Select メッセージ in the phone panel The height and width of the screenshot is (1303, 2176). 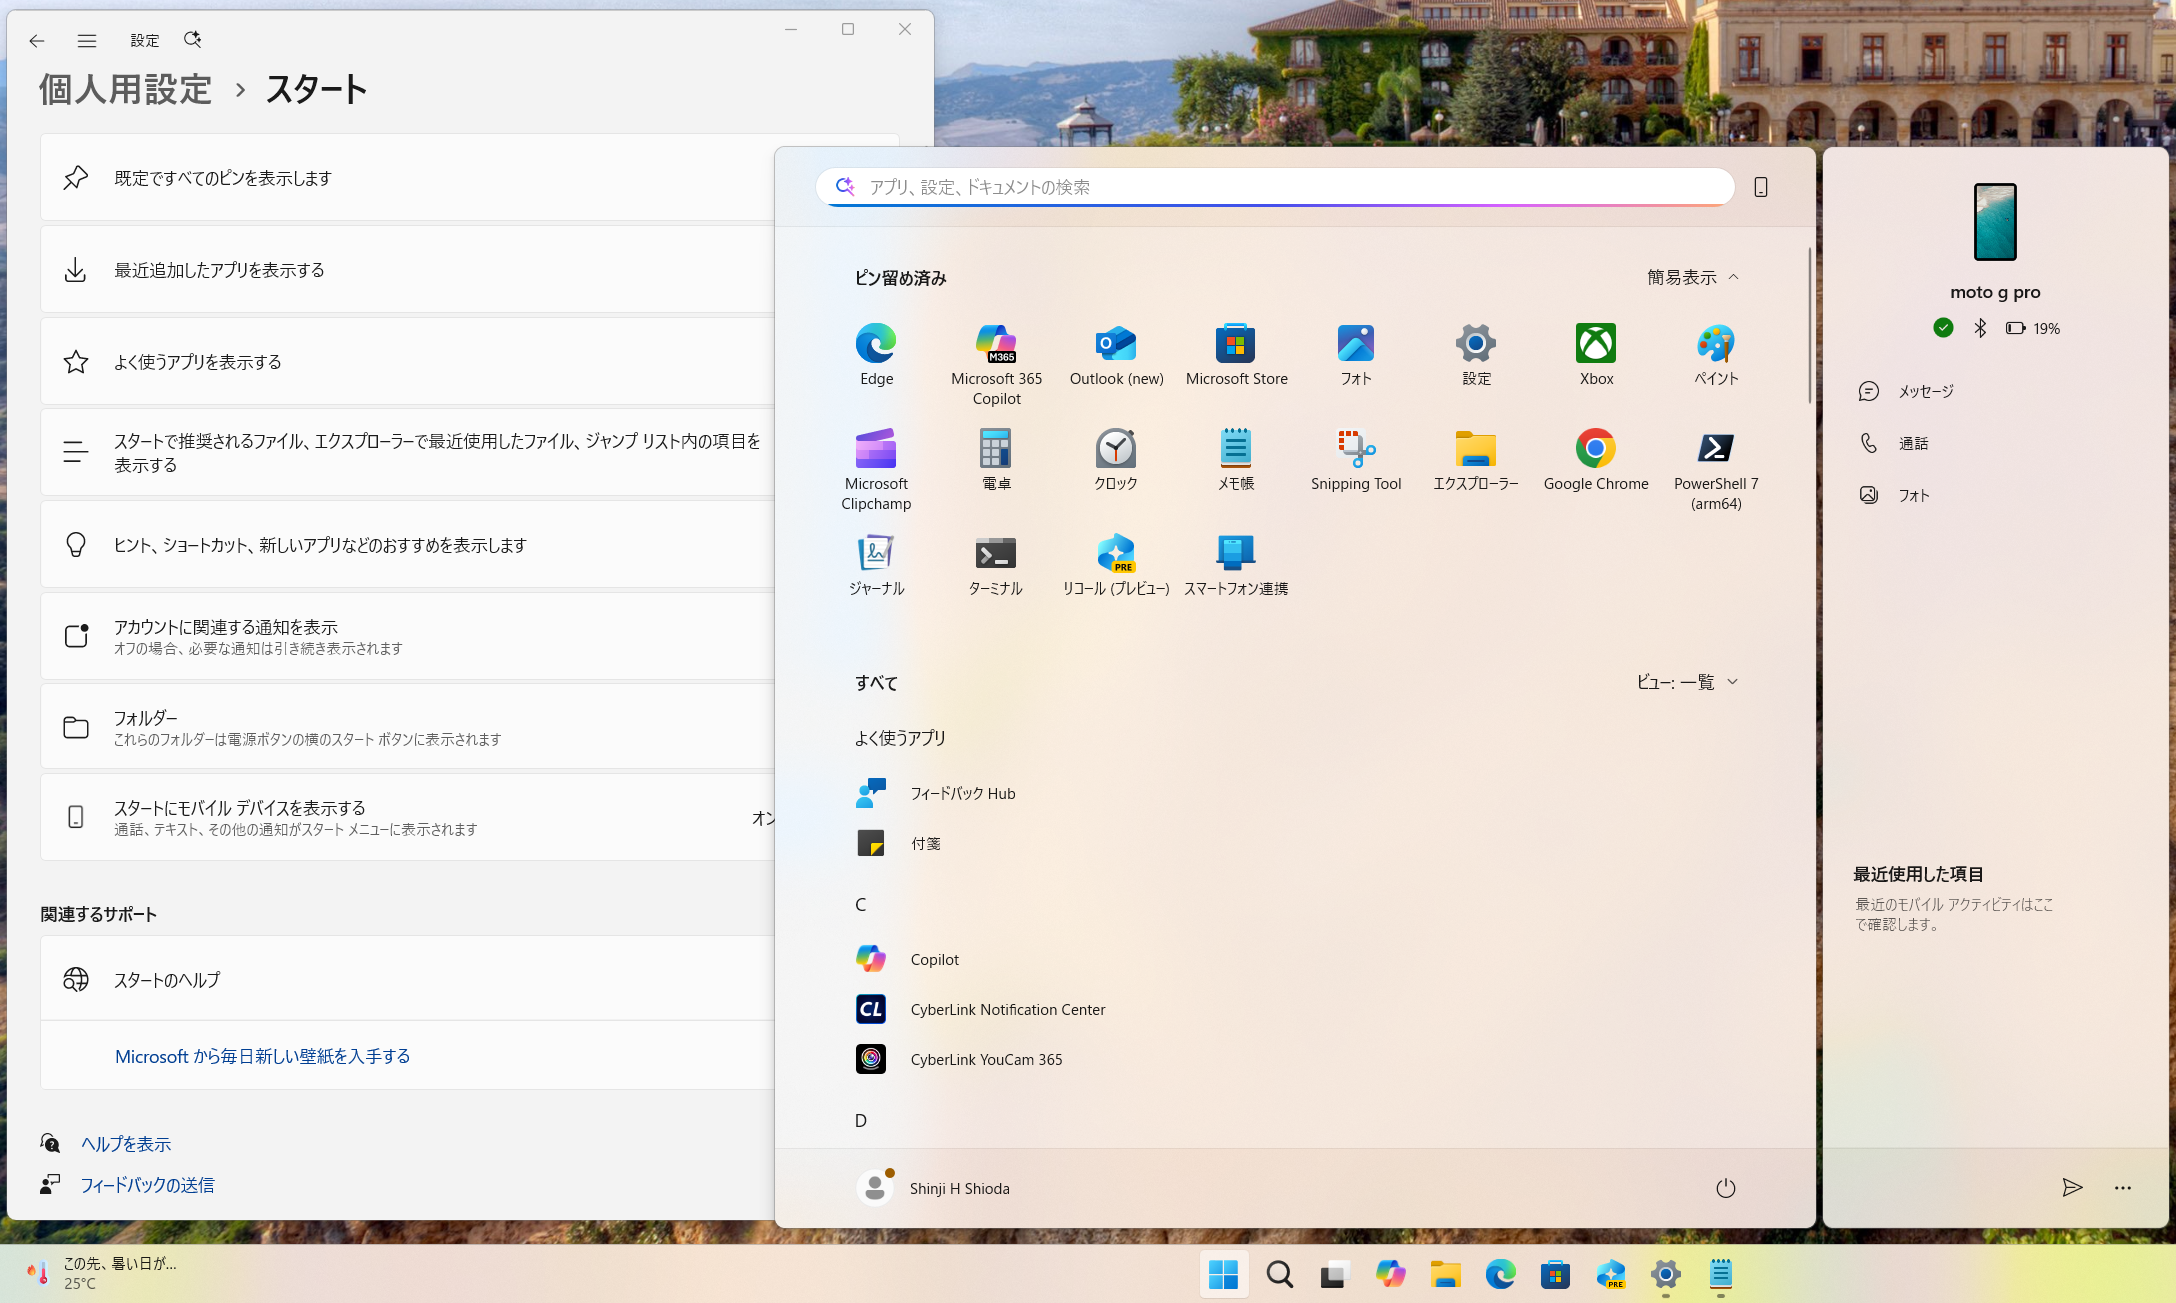[1925, 391]
